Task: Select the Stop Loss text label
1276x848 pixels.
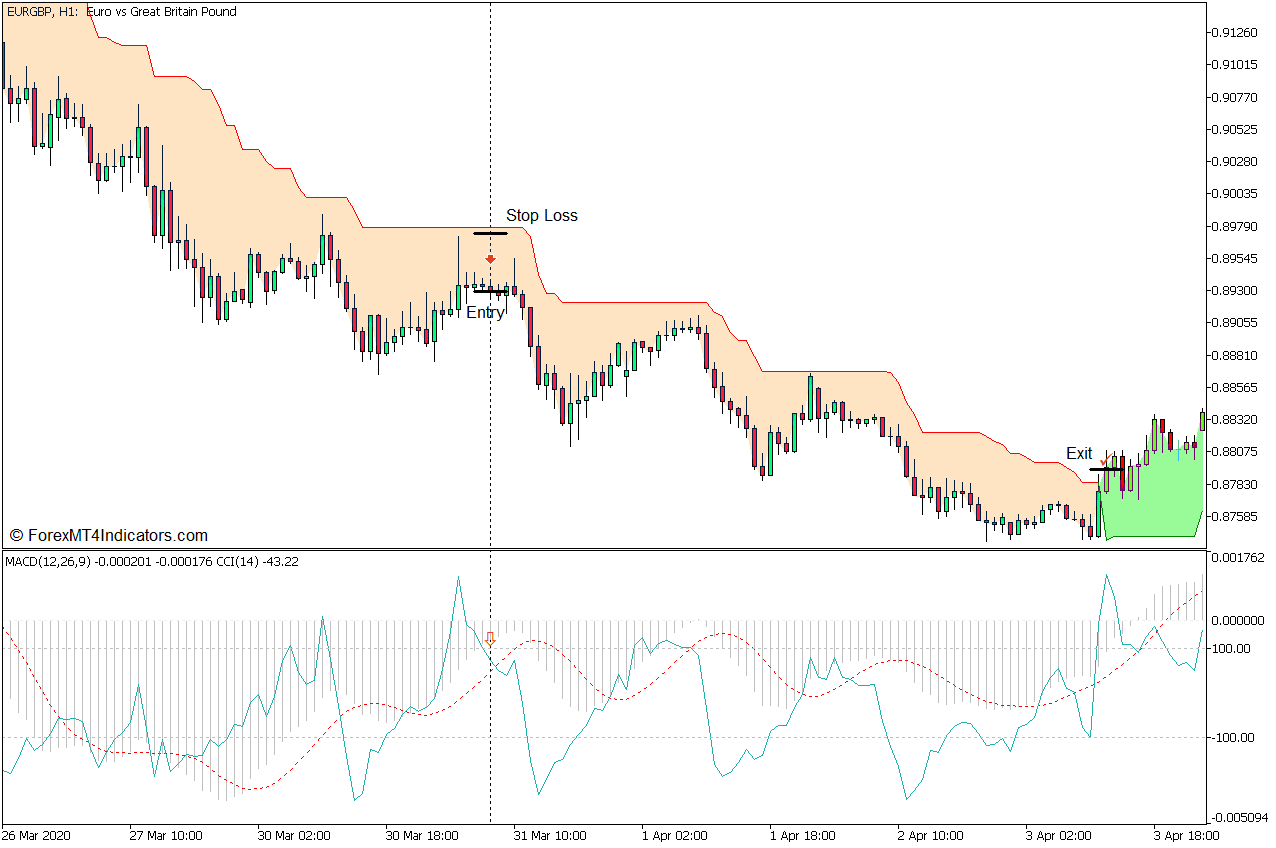Action: [x=542, y=216]
